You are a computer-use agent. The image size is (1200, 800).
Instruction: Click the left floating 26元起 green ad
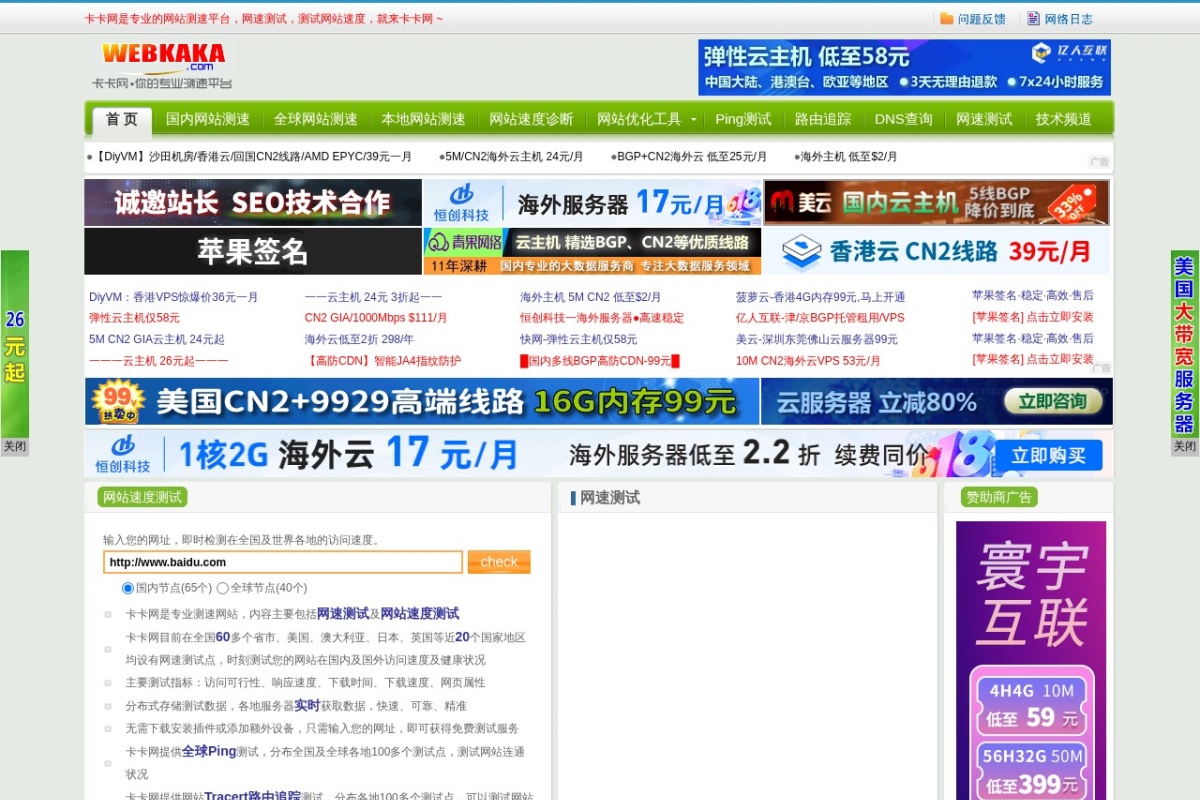click(x=15, y=343)
